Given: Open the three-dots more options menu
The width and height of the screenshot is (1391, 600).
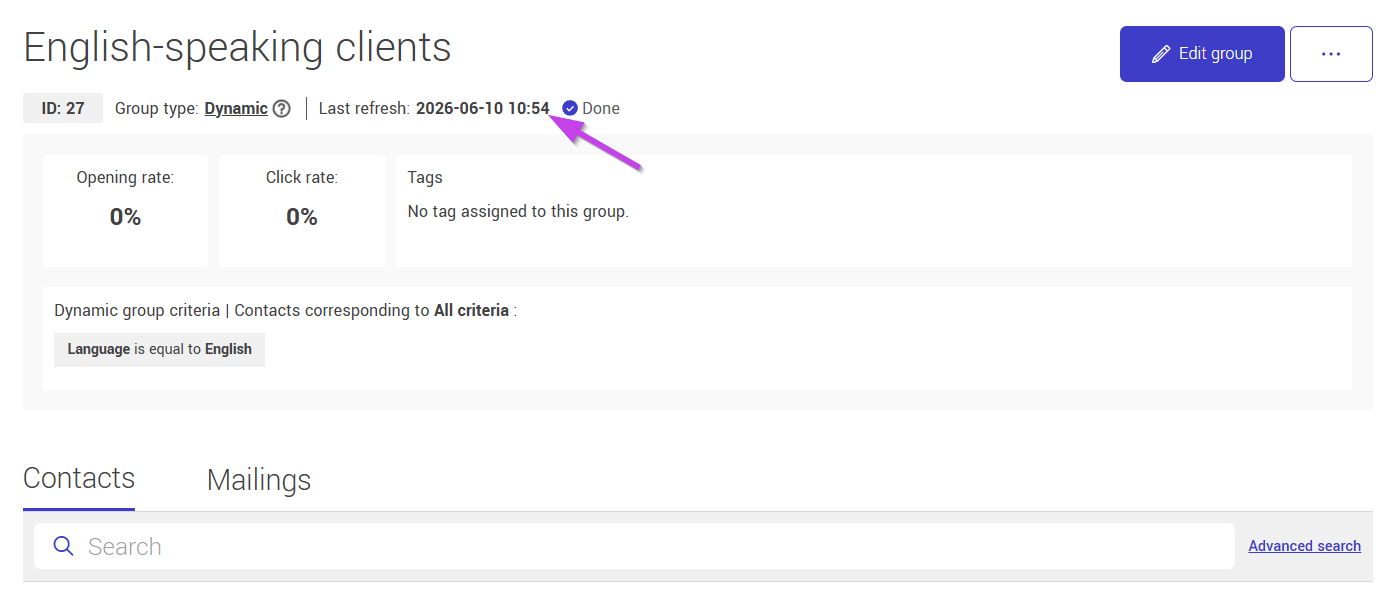Looking at the screenshot, I should (1331, 54).
